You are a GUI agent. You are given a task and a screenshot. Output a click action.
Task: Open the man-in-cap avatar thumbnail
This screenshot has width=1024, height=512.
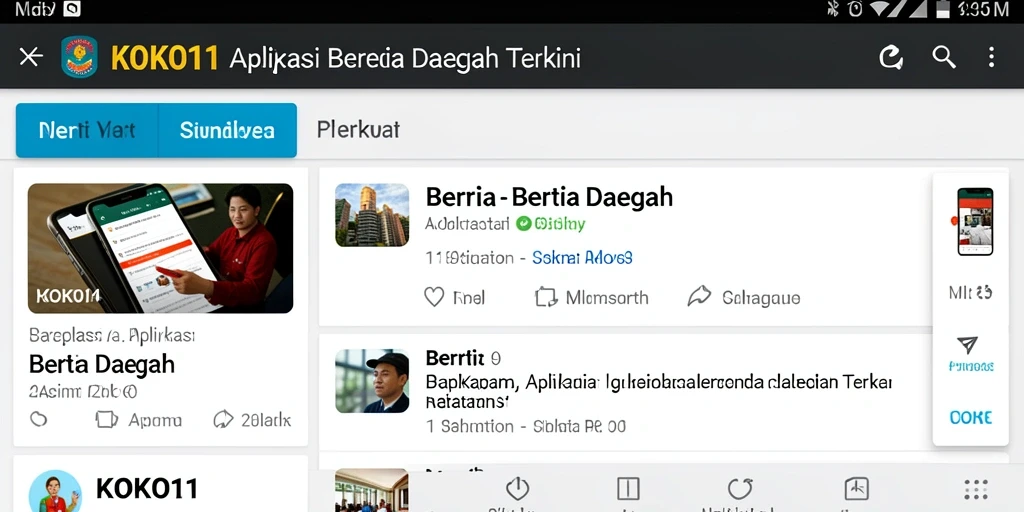(x=372, y=381)
